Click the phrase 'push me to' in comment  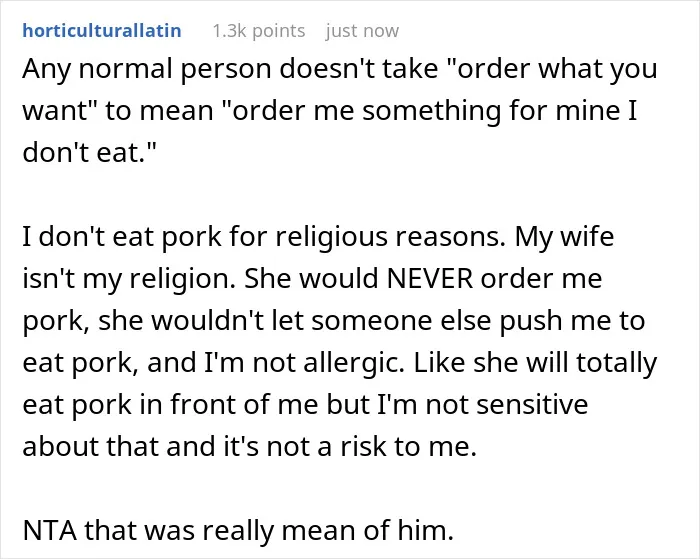(x=572, y=320)
